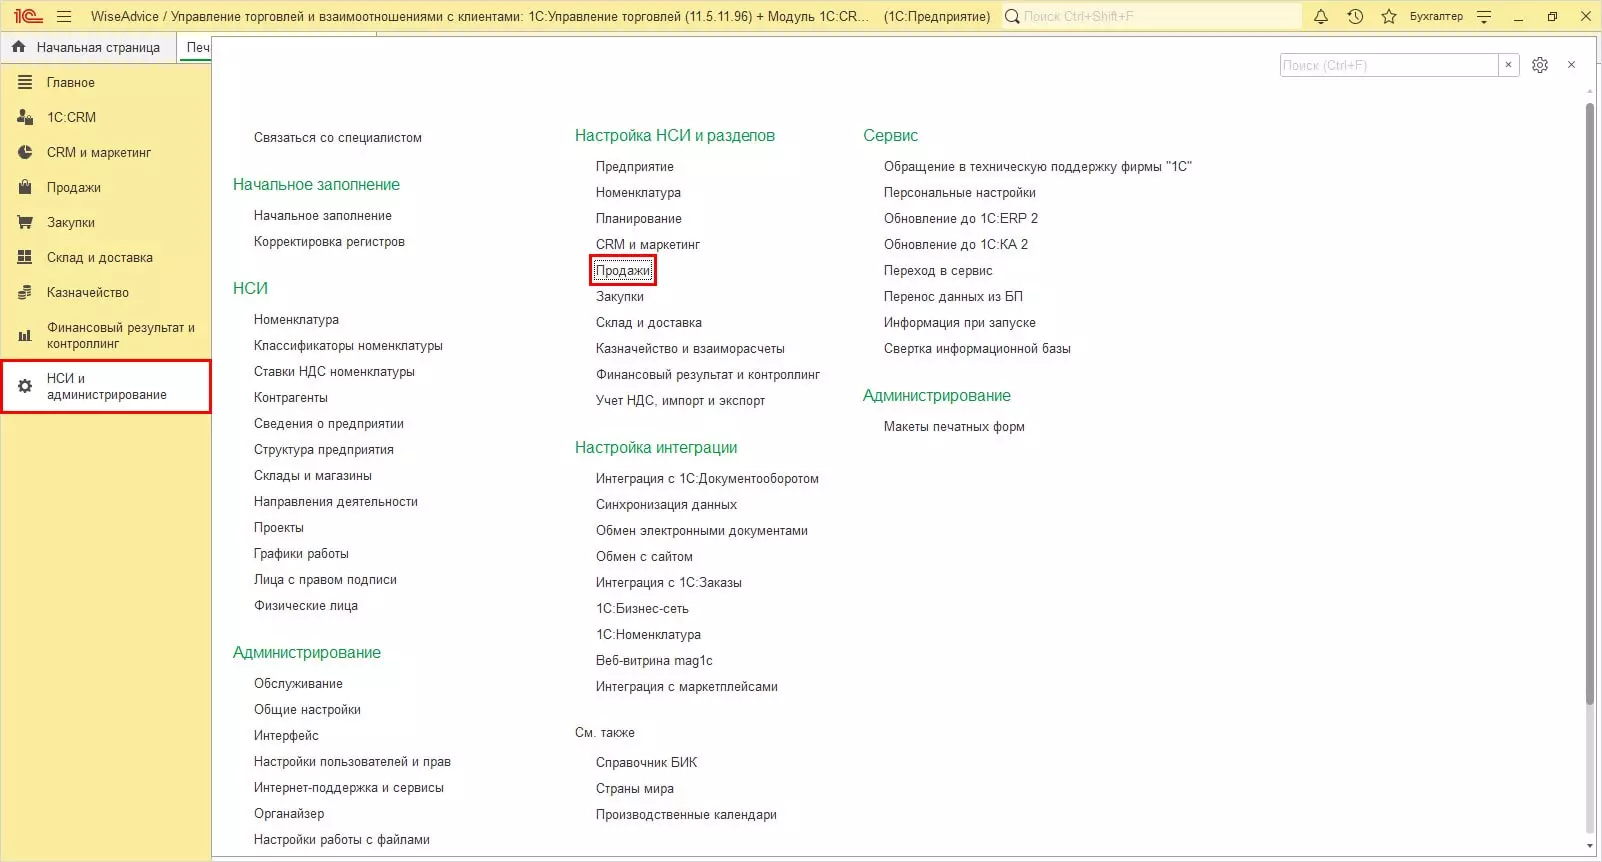The image size is (1602, 862).
Task: Click the Склад и доставка grid icon
Action: tap(25, 257)
